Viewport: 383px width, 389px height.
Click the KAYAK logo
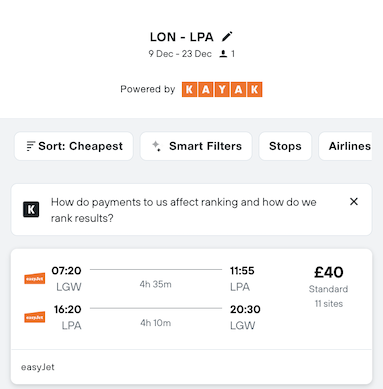(x=222, y=89)
